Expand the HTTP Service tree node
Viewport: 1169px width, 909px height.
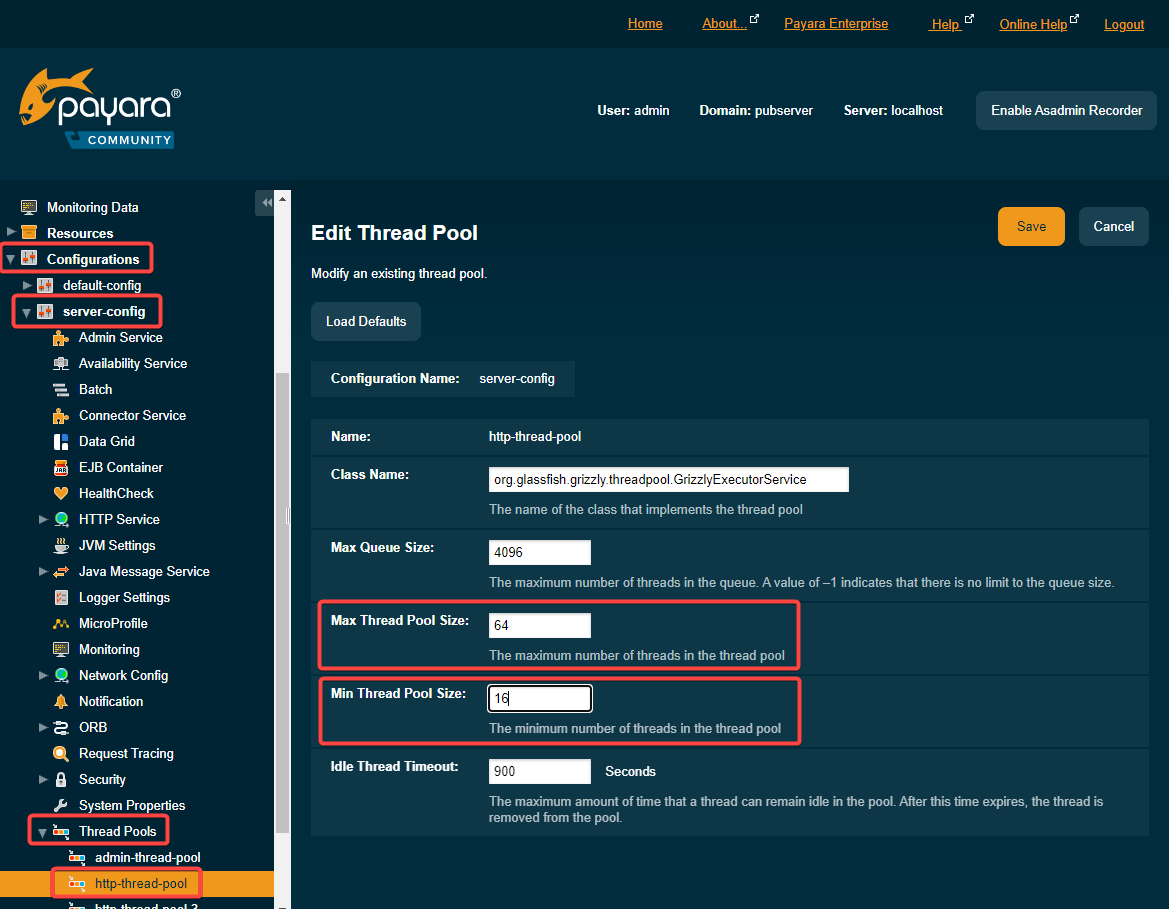coord(43,519)
